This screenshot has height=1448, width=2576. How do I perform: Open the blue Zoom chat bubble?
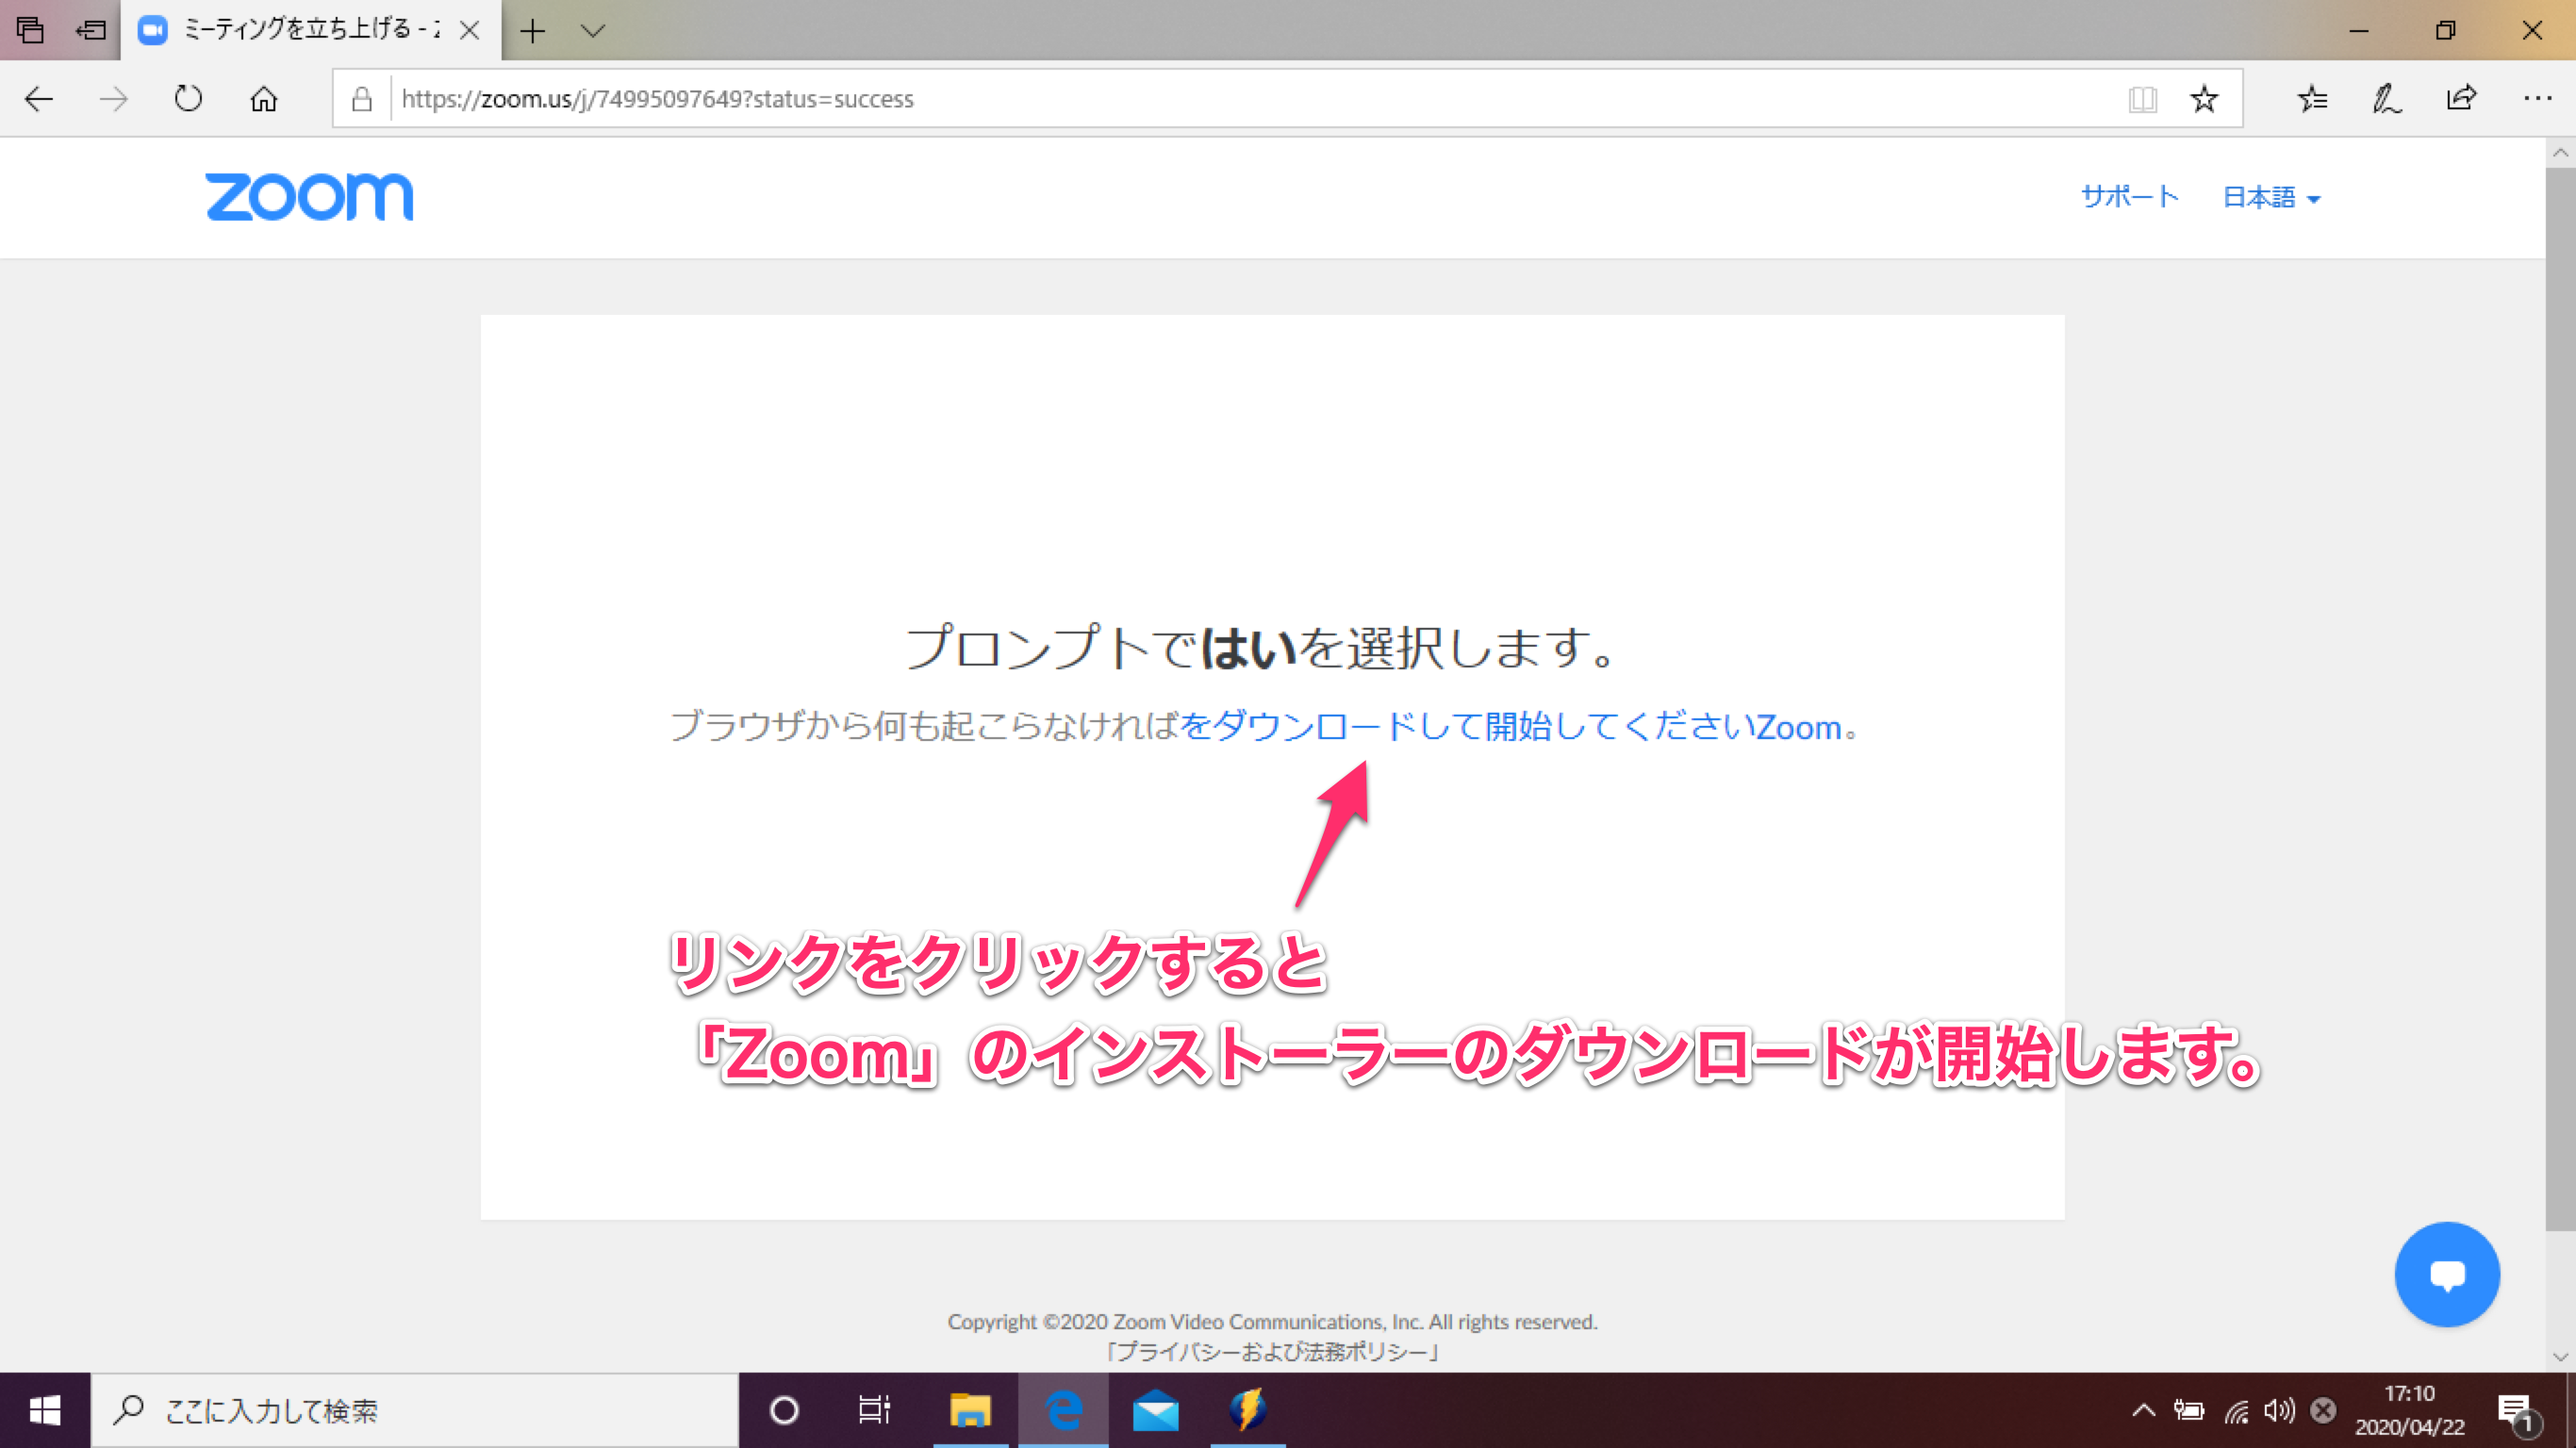click(x=2447, y=1274)
